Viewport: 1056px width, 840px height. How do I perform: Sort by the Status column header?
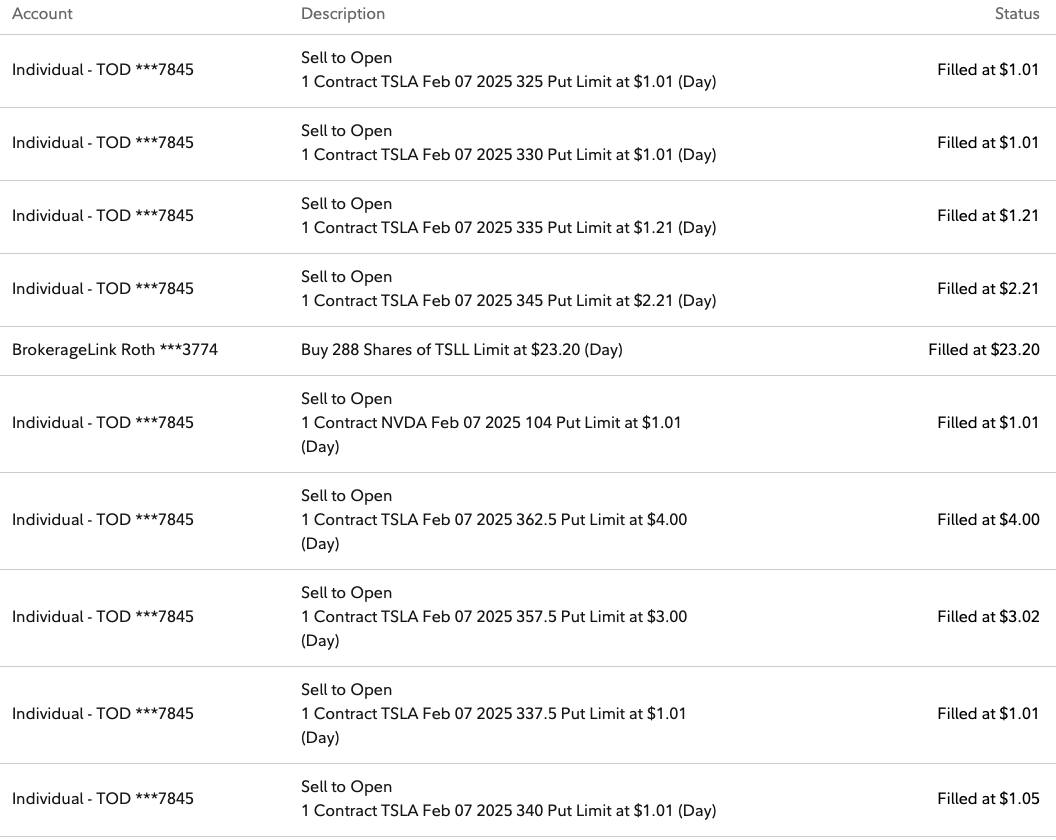point(1016,14)
